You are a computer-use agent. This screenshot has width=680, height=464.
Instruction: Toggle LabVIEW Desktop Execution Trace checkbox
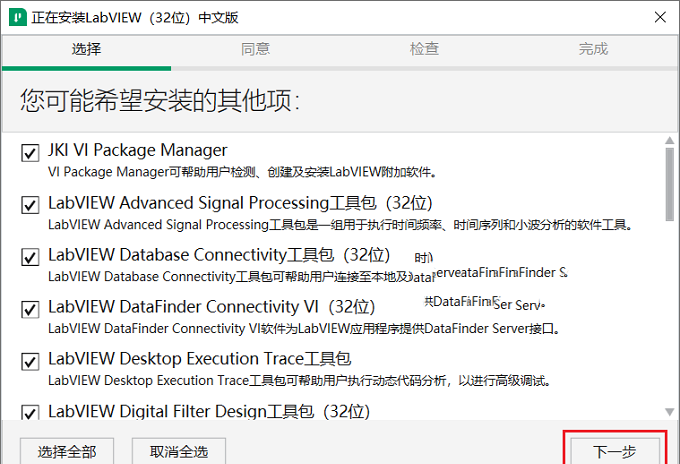(30, 361)
